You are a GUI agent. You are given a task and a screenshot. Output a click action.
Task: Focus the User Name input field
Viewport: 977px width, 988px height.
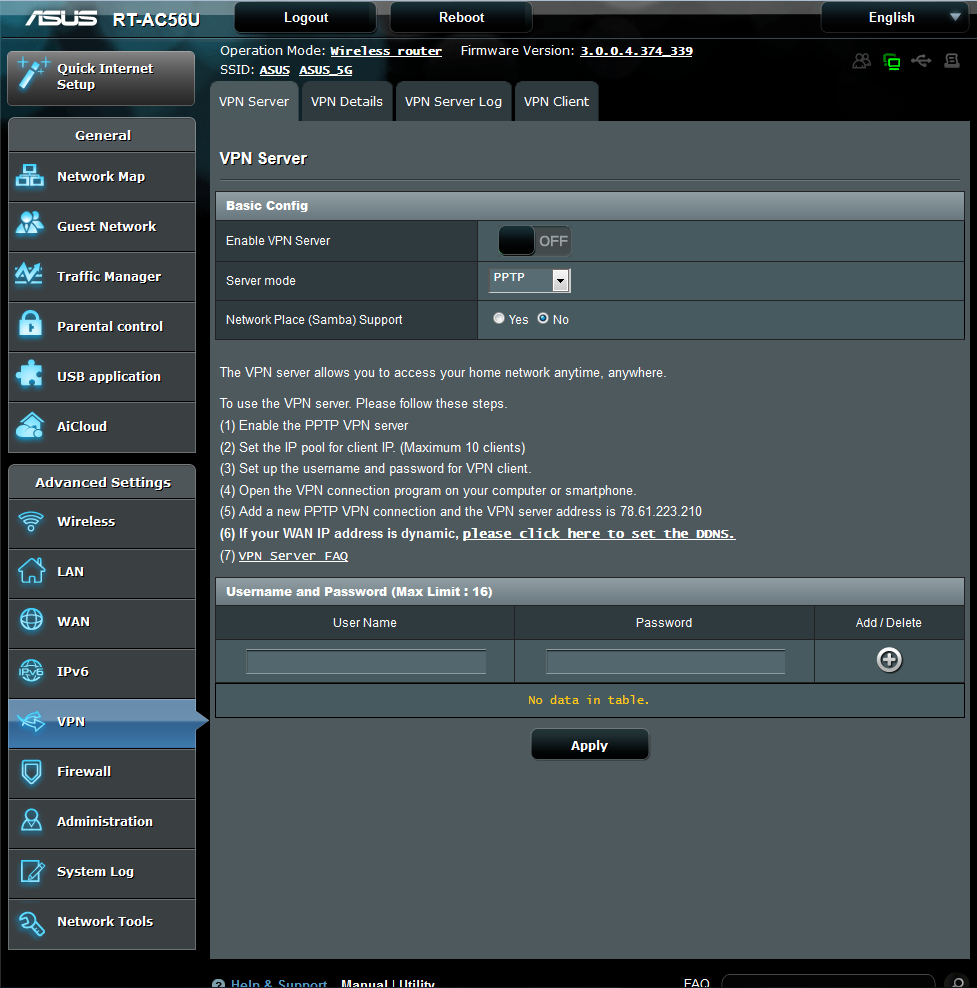(365, 662)
